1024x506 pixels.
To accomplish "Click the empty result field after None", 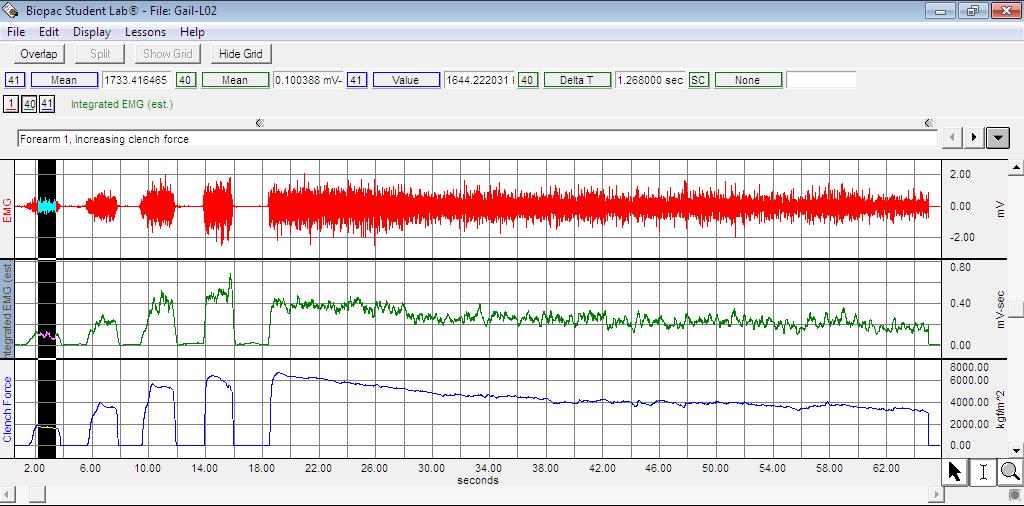I will tap(821, 80).
